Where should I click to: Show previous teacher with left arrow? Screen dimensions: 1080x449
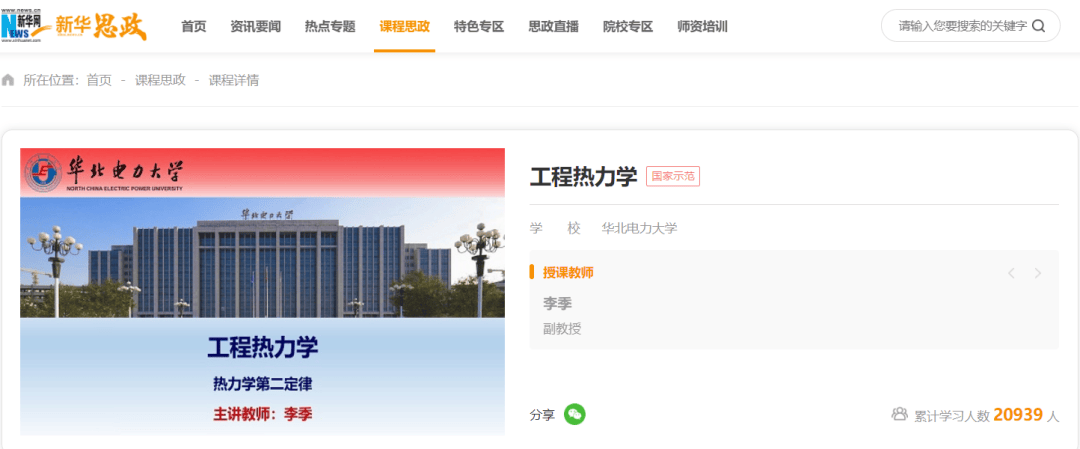tap(1011, 273)
